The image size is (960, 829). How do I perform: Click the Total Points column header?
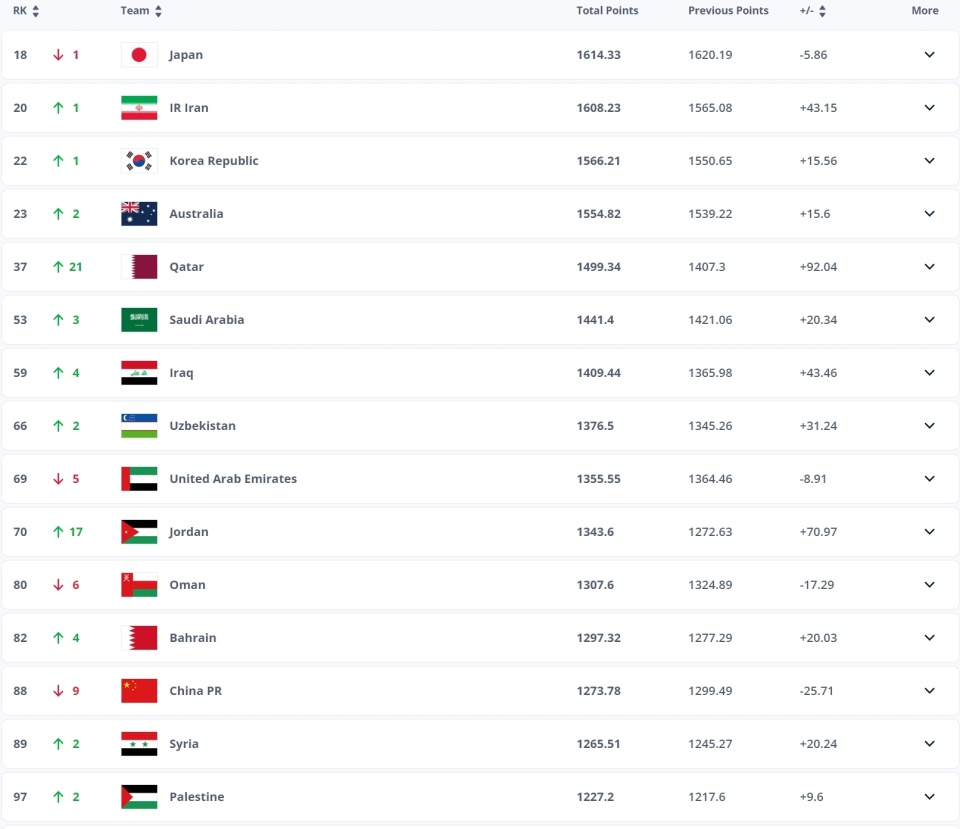(x=607, y=10)
